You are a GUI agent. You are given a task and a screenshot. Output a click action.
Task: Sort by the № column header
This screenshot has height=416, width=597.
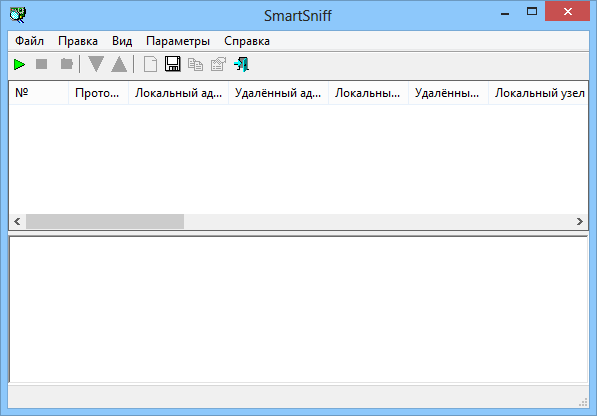38,92
